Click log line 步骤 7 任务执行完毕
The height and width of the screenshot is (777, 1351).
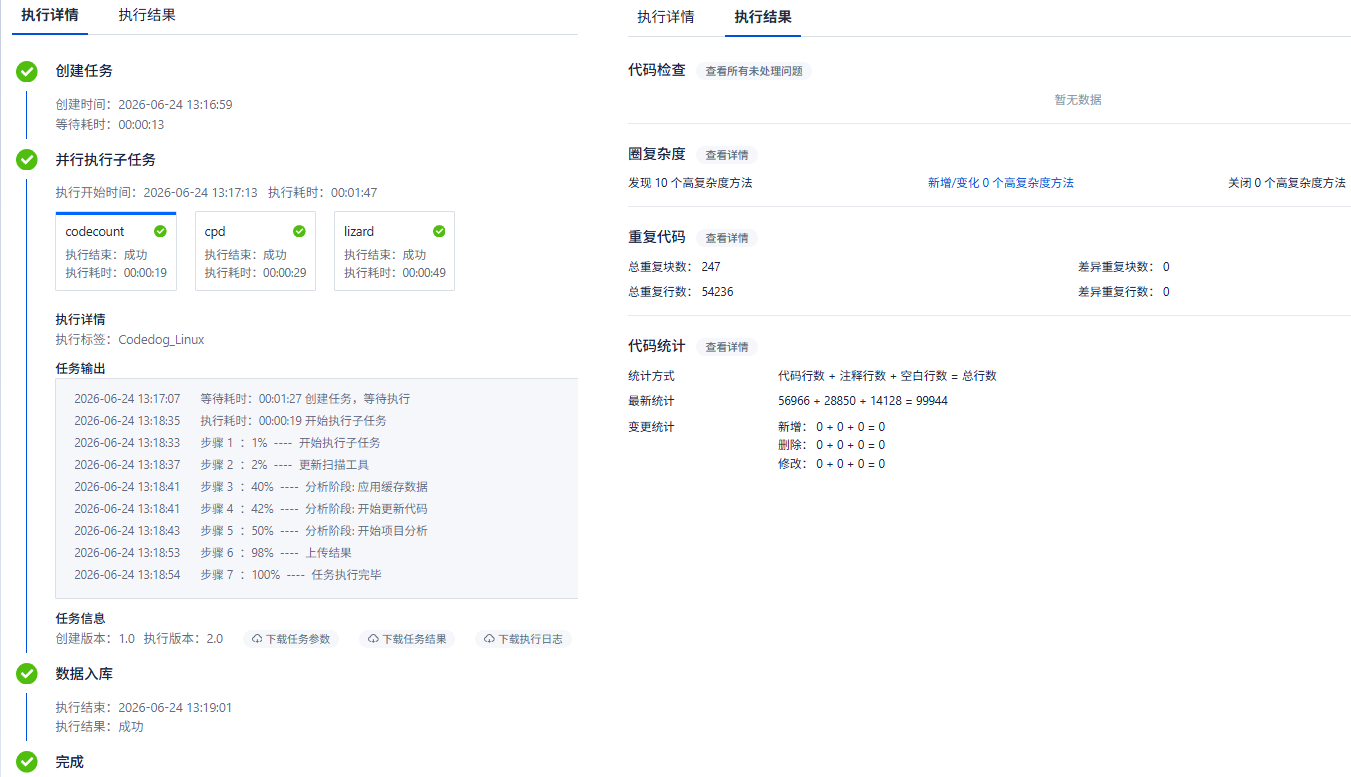point(228,575)
